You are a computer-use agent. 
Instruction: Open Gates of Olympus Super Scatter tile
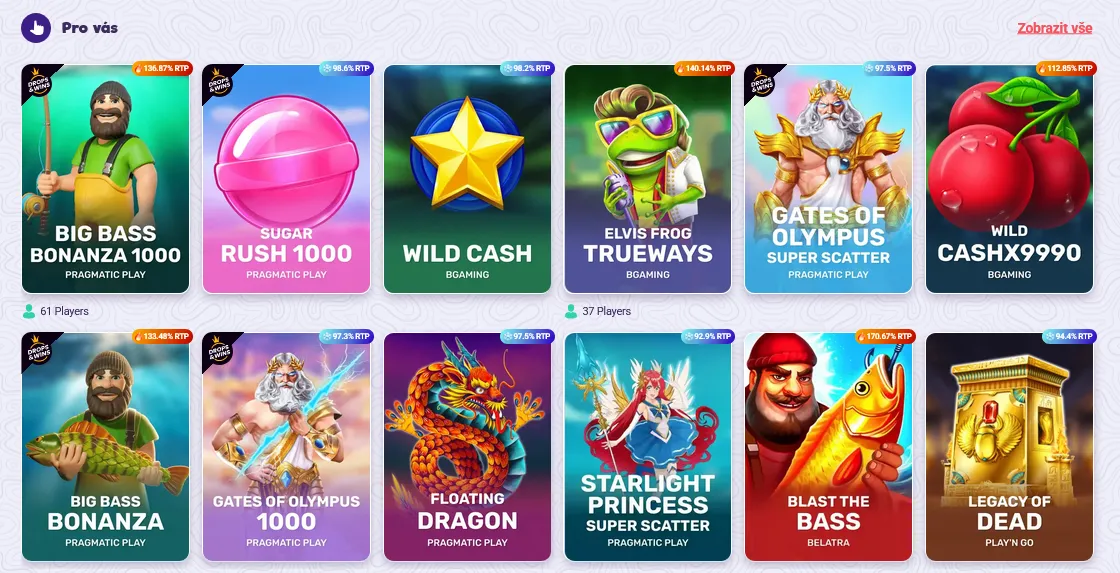tap(829, 179)
